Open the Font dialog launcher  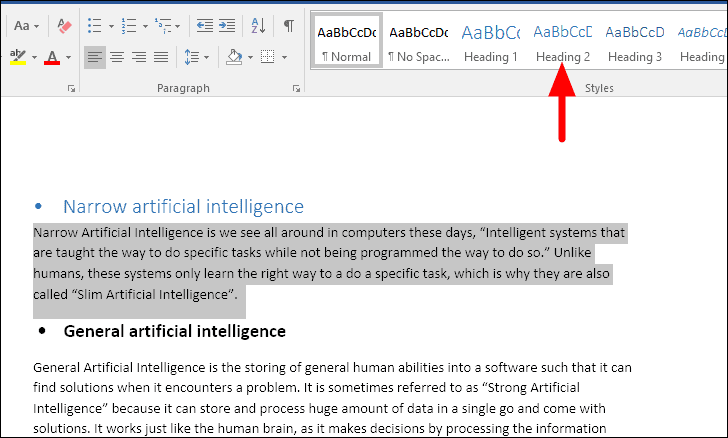71,88
